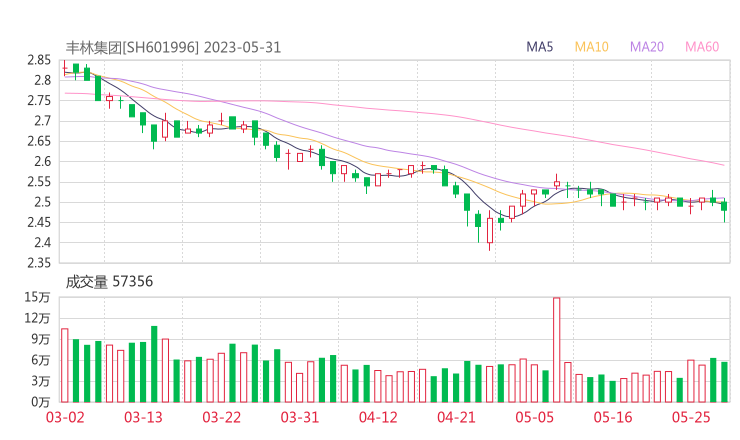Image resolution: width=740 pixels, height=440 pixels.
Task: Click the tallest green volume bar near 03-13
Action: pos(154,364)
